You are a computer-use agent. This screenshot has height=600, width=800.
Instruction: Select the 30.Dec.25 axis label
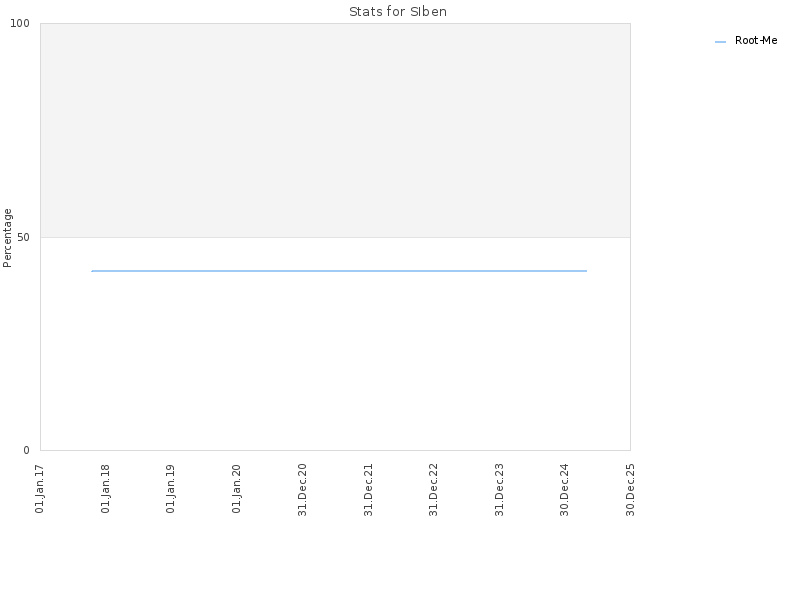tap(630, 490)
